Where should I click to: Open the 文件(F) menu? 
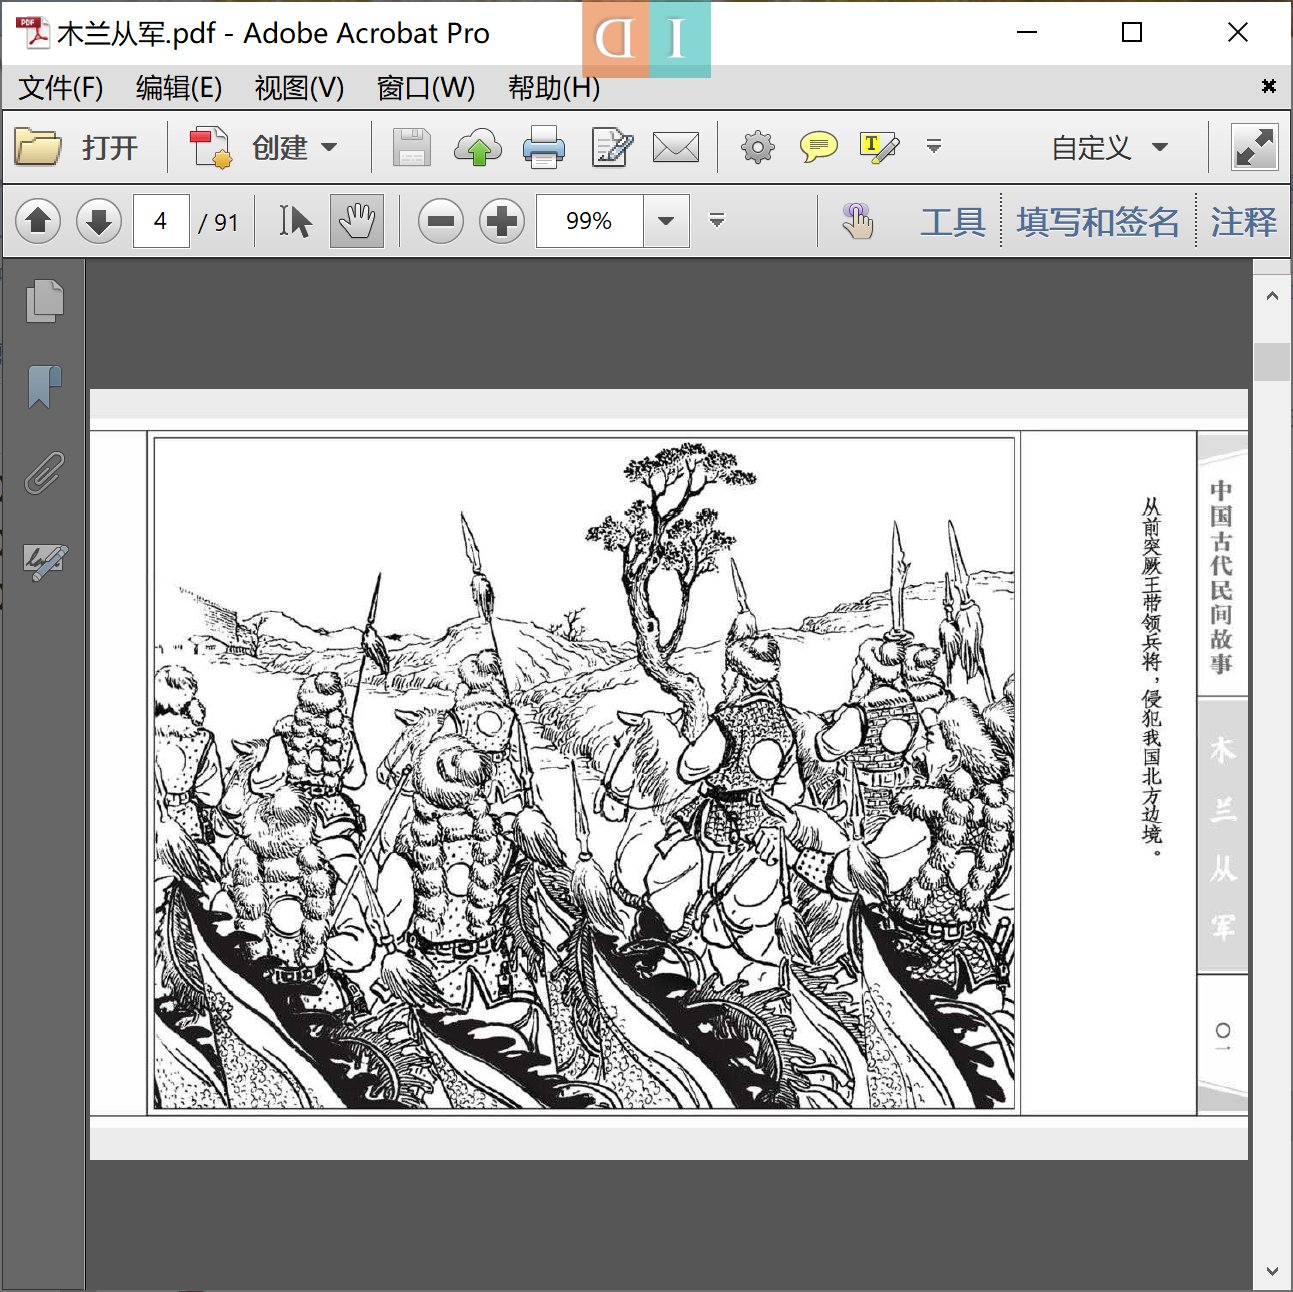(61, 88)
